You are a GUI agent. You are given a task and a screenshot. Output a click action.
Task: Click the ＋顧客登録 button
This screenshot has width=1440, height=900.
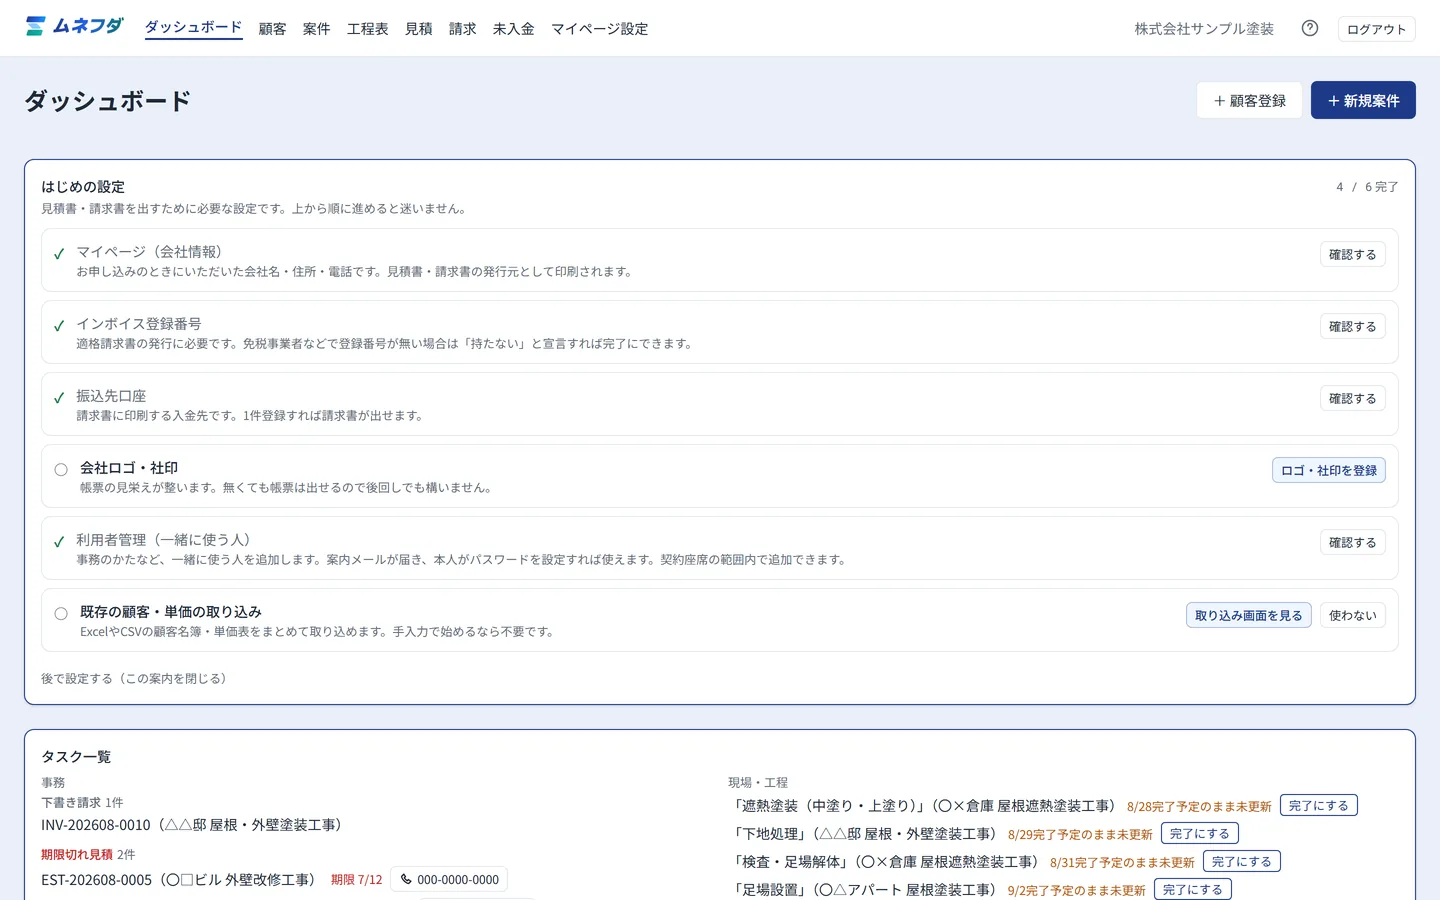(1249, 100)
